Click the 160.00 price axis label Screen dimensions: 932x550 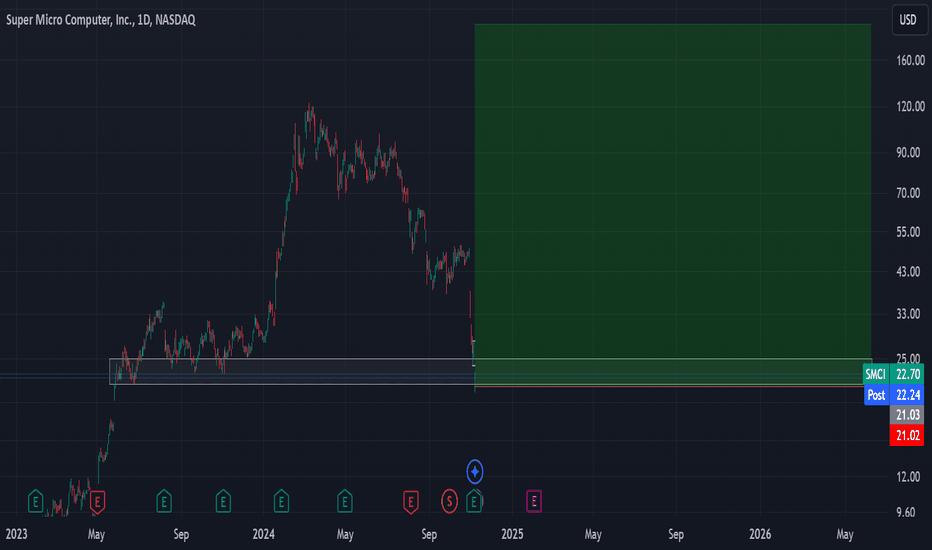[x=910, y=61]
